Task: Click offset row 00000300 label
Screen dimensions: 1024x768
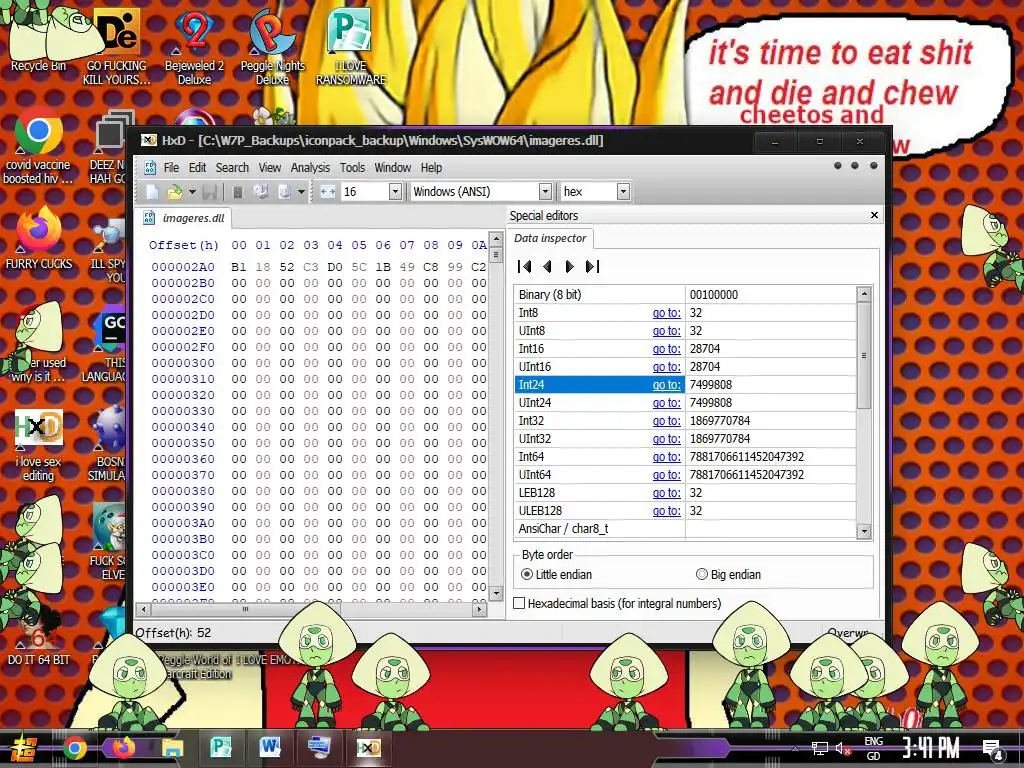Action: click(x=183, y=363)
